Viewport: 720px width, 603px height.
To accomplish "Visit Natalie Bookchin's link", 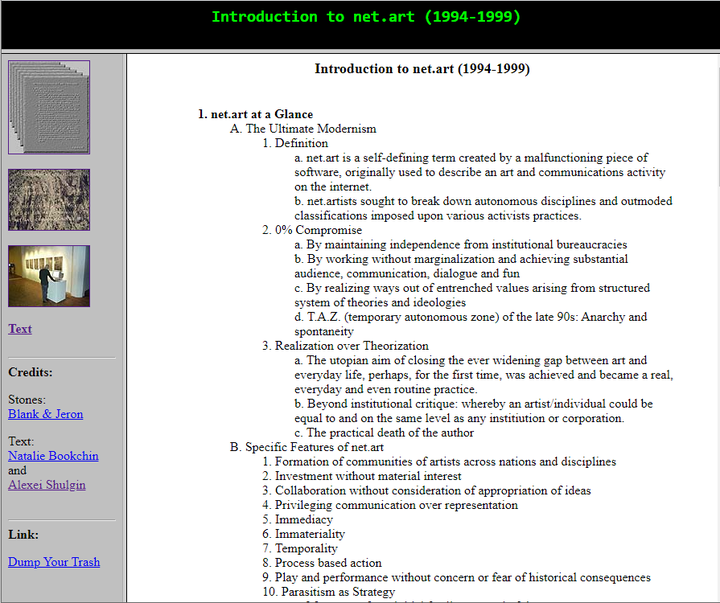I will click(x=53, y=456).
